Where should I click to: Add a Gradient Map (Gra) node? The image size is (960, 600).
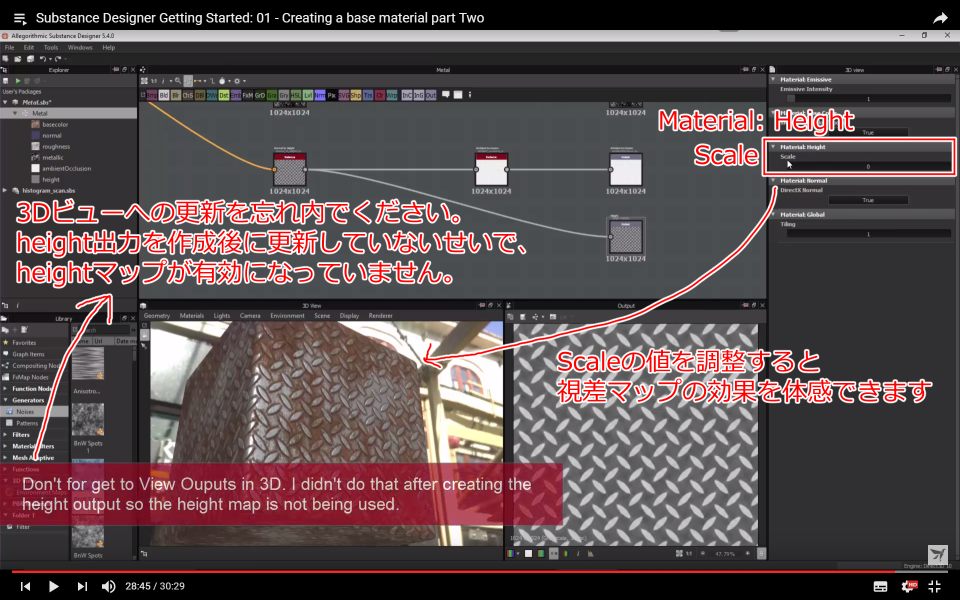[271, 95]
